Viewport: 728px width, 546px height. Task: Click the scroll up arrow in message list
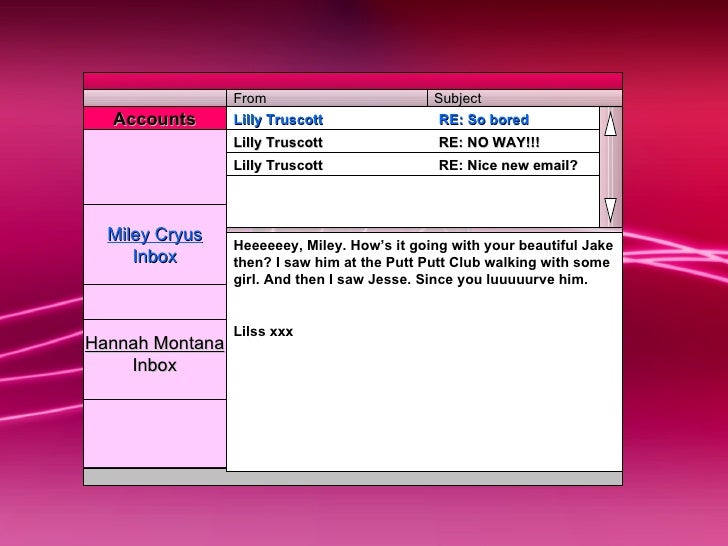coord(611,124)
